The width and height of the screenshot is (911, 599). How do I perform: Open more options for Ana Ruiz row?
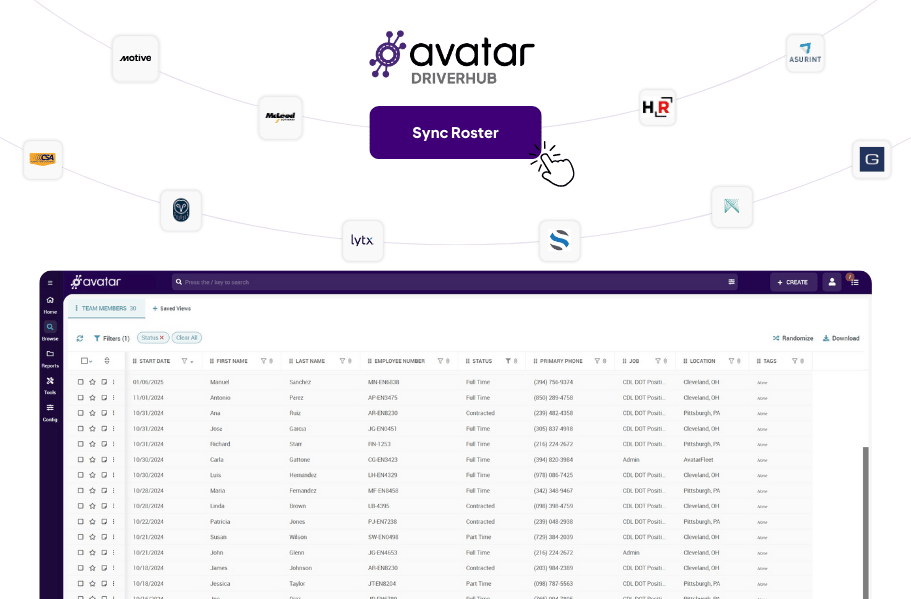coord(114,413)
